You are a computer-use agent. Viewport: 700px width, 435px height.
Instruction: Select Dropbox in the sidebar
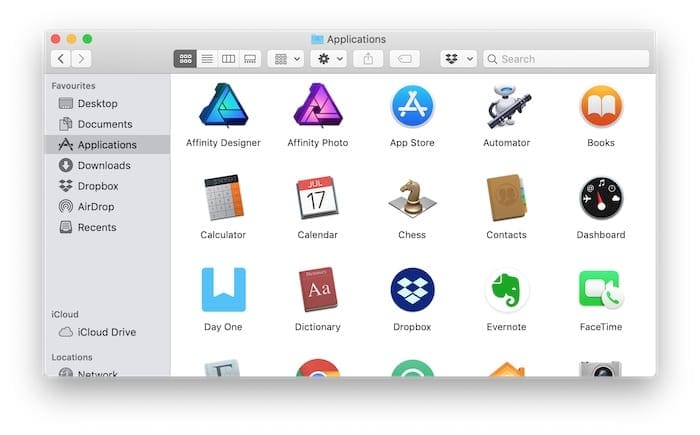[x=107, y=186]
